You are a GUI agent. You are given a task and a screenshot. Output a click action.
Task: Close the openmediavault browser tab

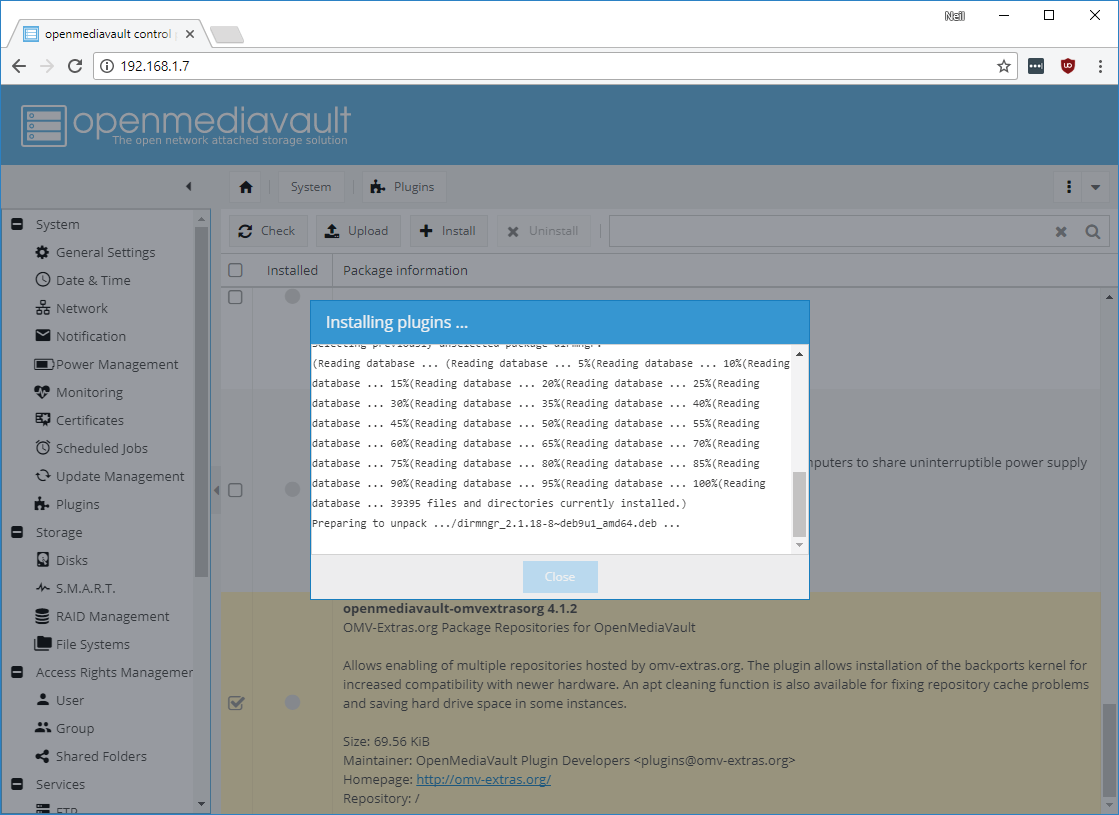coord(190,34)
